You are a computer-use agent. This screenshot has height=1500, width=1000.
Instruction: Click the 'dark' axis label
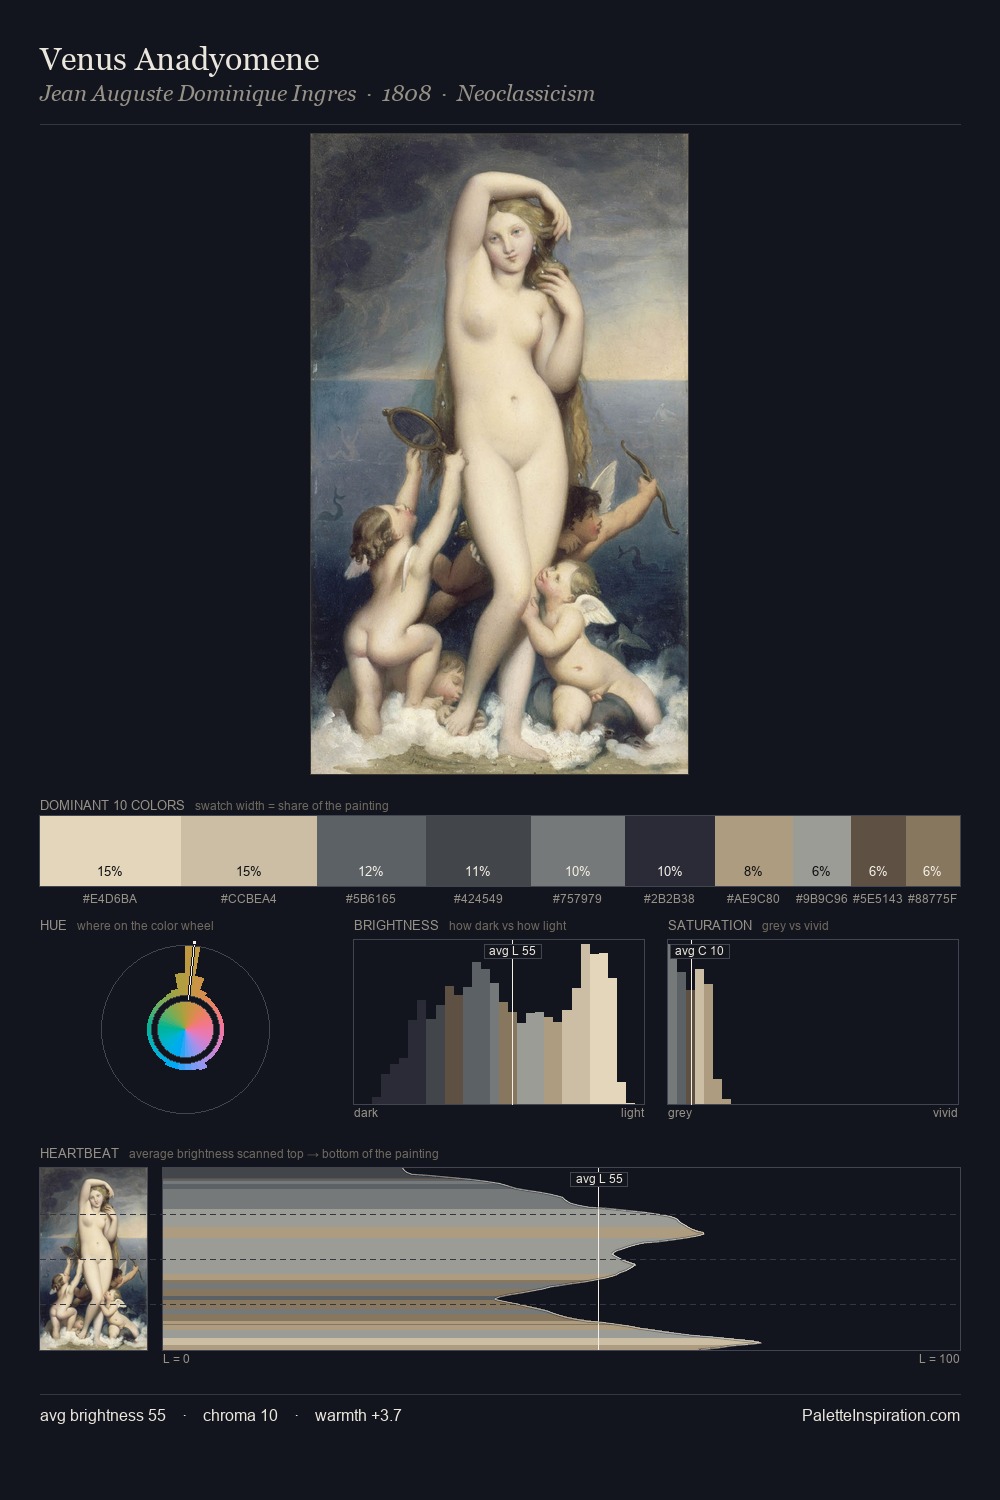[x=366, y=1113]
